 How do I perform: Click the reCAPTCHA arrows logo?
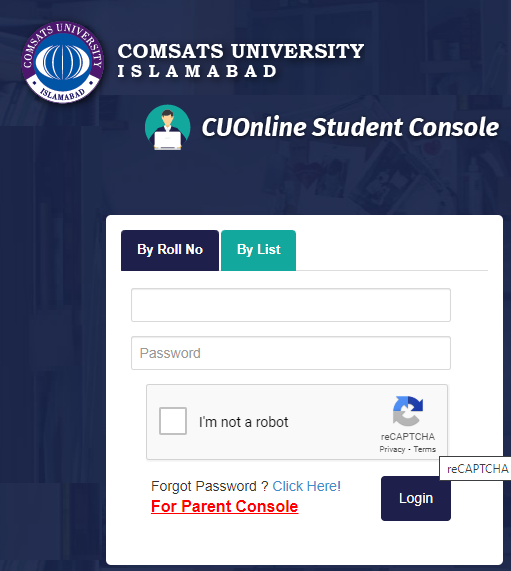408,410
